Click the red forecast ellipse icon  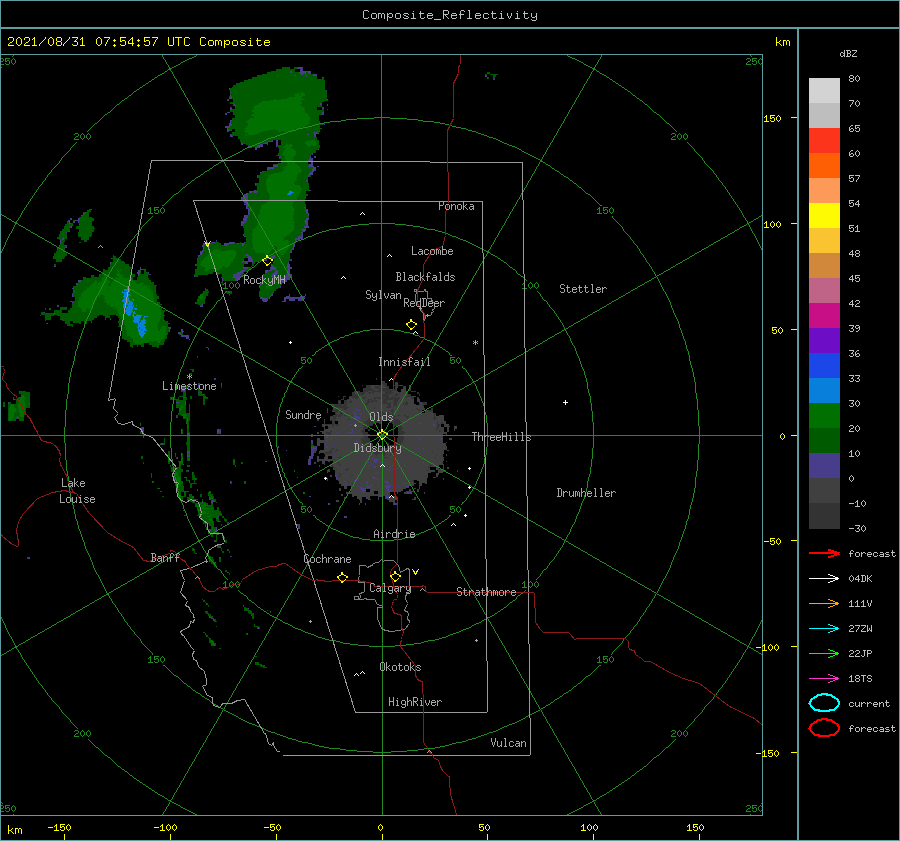pyautogui.click(x=824, y=728)
